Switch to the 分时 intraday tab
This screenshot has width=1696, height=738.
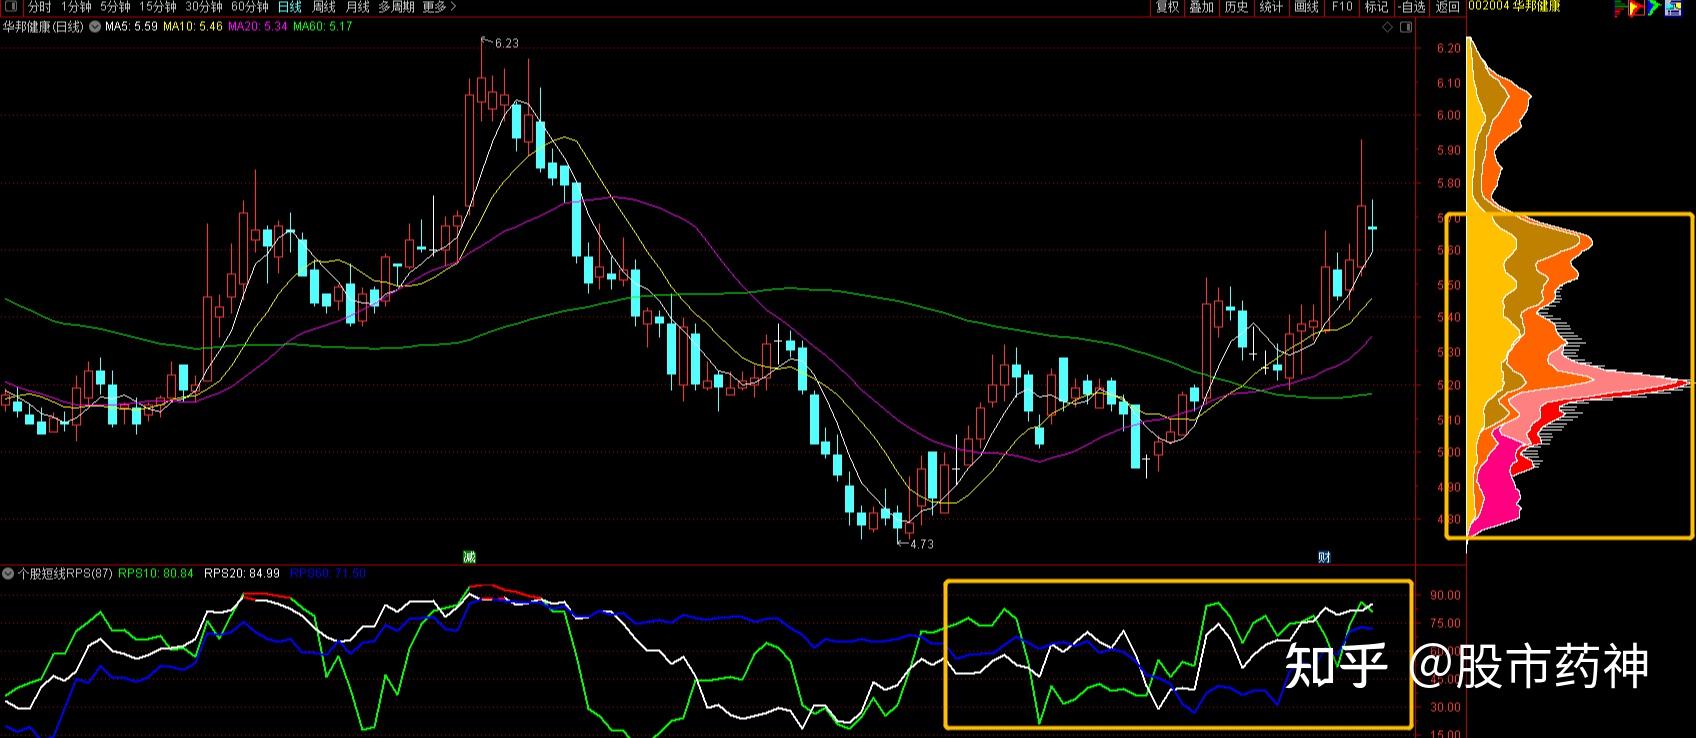click(x=39, y=7)
